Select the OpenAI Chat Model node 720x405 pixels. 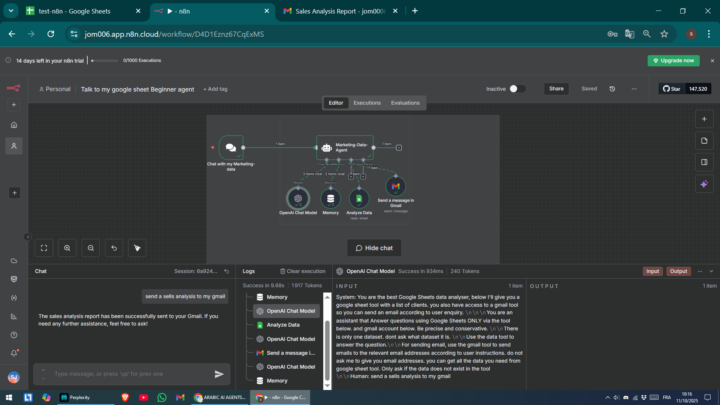298,198
